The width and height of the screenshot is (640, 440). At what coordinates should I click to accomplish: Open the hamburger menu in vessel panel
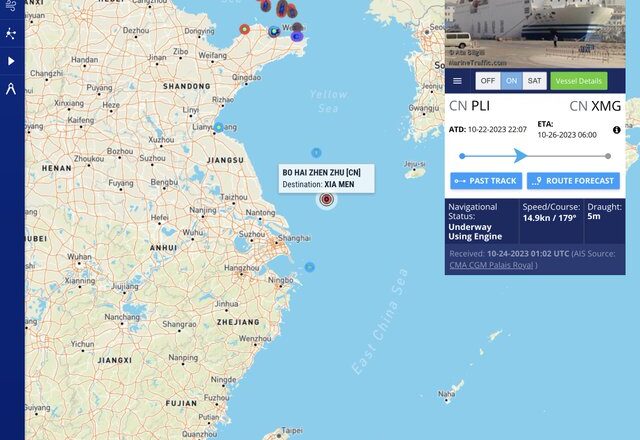tap(457, 81)
